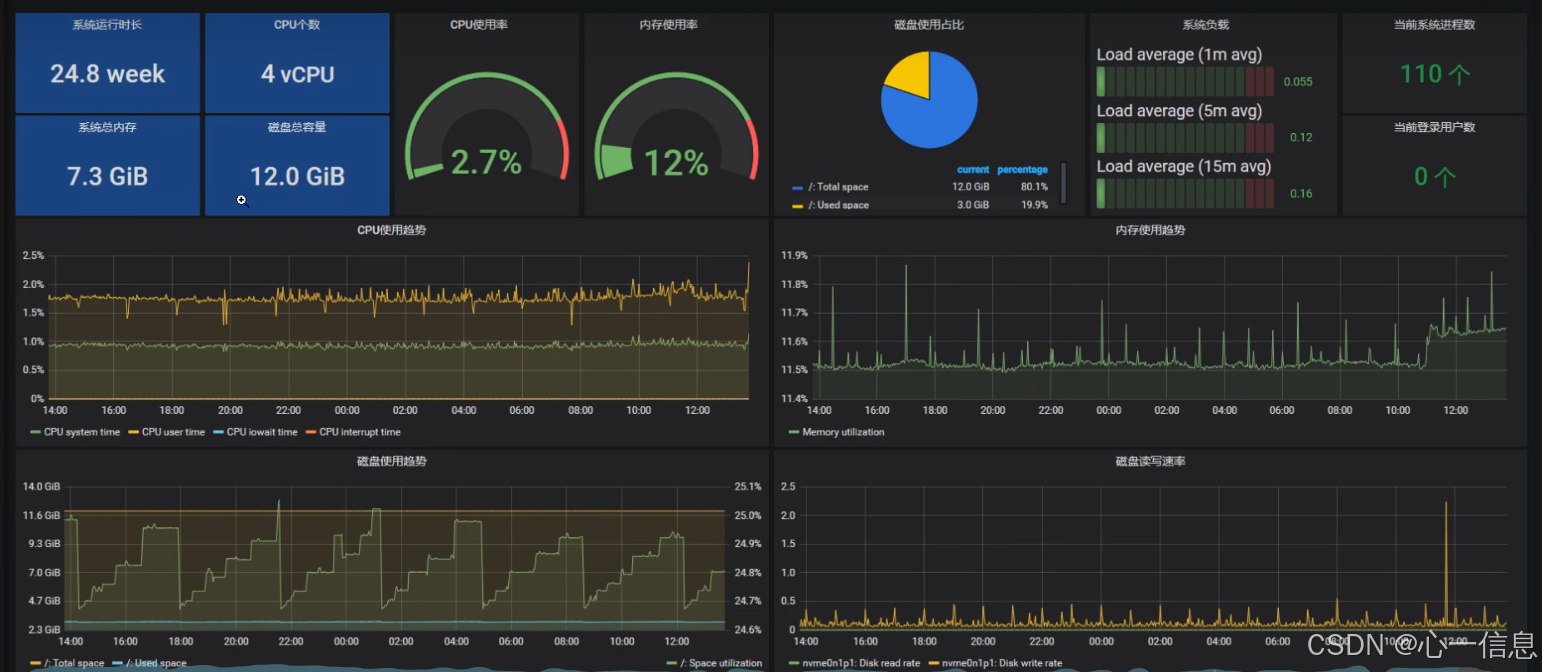Click the 14.0 GiB y-axis label on disk graph

click(41, 486)
